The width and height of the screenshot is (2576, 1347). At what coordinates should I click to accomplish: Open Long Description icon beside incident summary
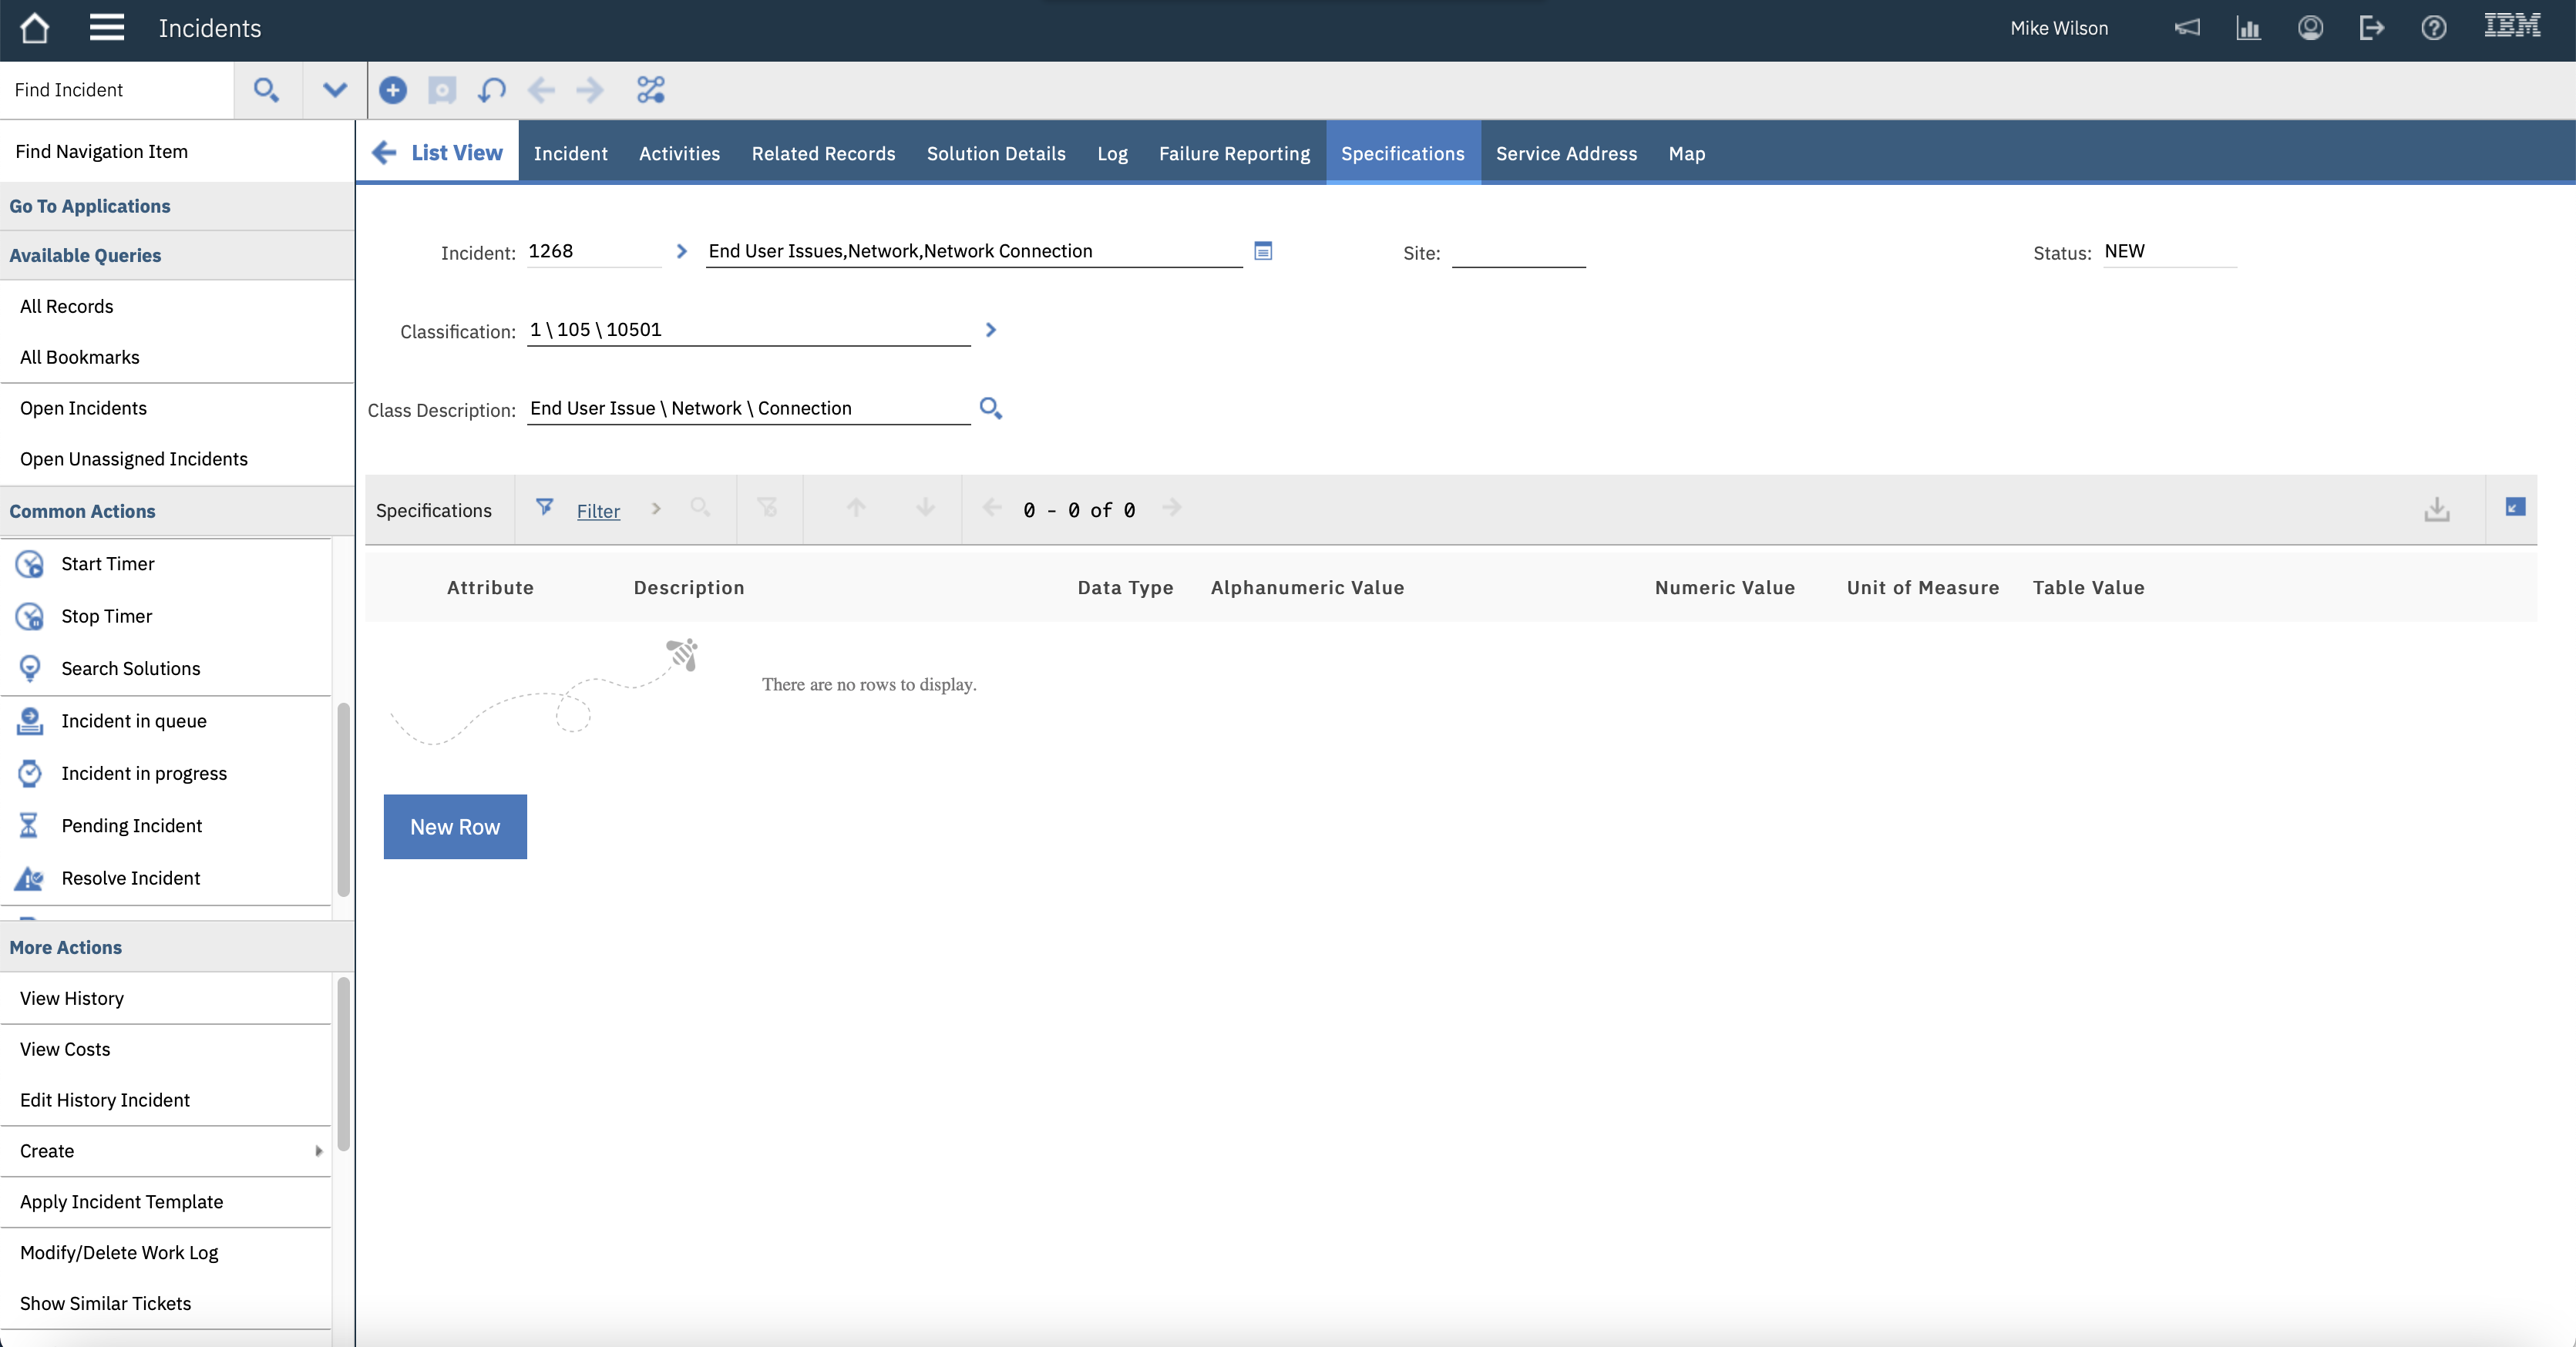click(x=1263, y=251)
